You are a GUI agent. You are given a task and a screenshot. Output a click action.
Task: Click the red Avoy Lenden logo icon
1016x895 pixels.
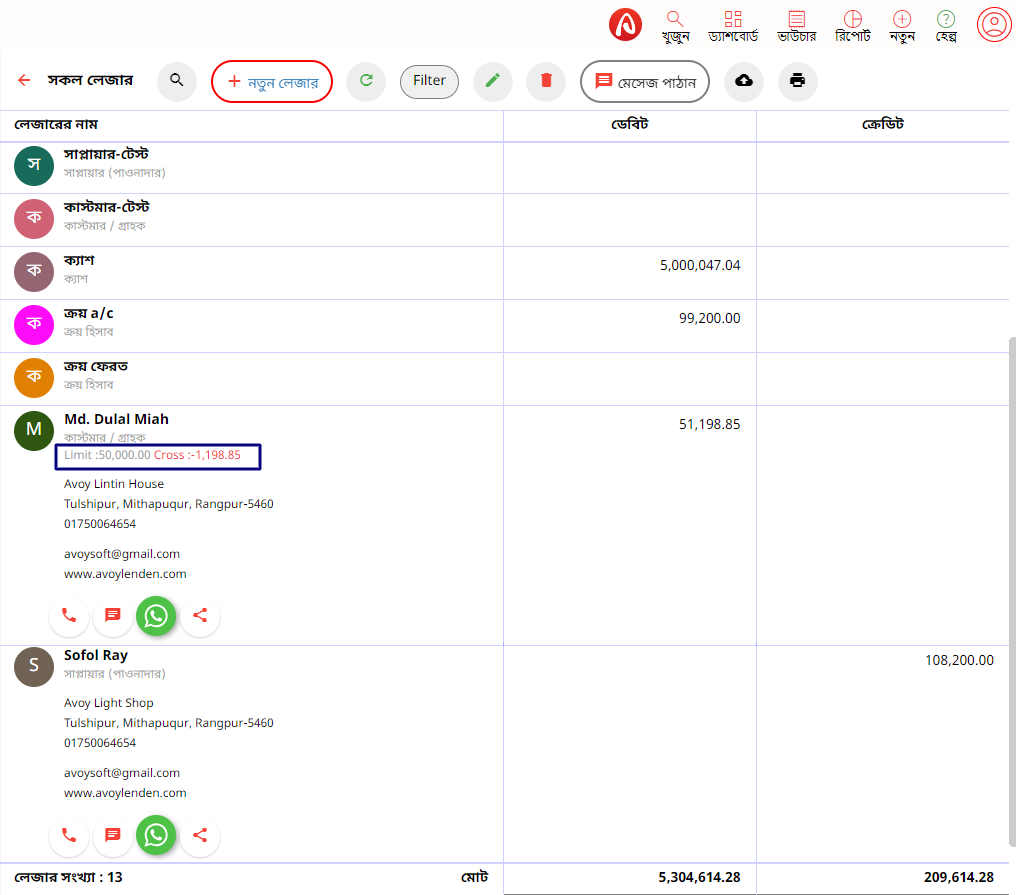tap(625, 25)
